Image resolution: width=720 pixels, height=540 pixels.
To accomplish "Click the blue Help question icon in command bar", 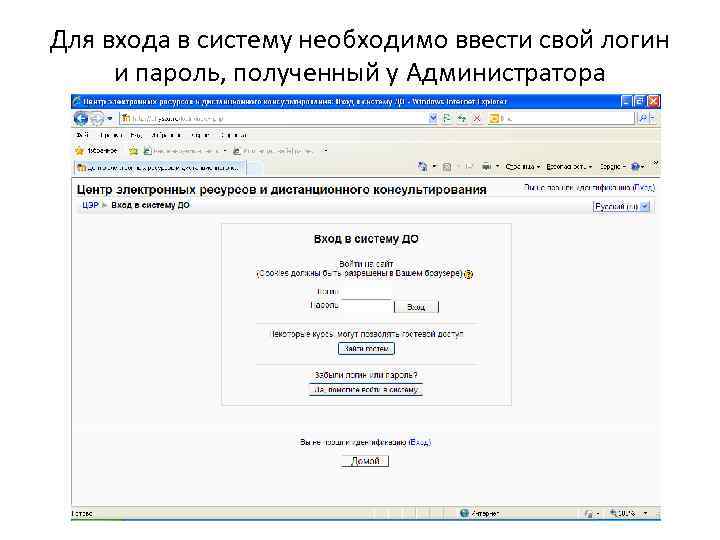I will tap(636, 167).
